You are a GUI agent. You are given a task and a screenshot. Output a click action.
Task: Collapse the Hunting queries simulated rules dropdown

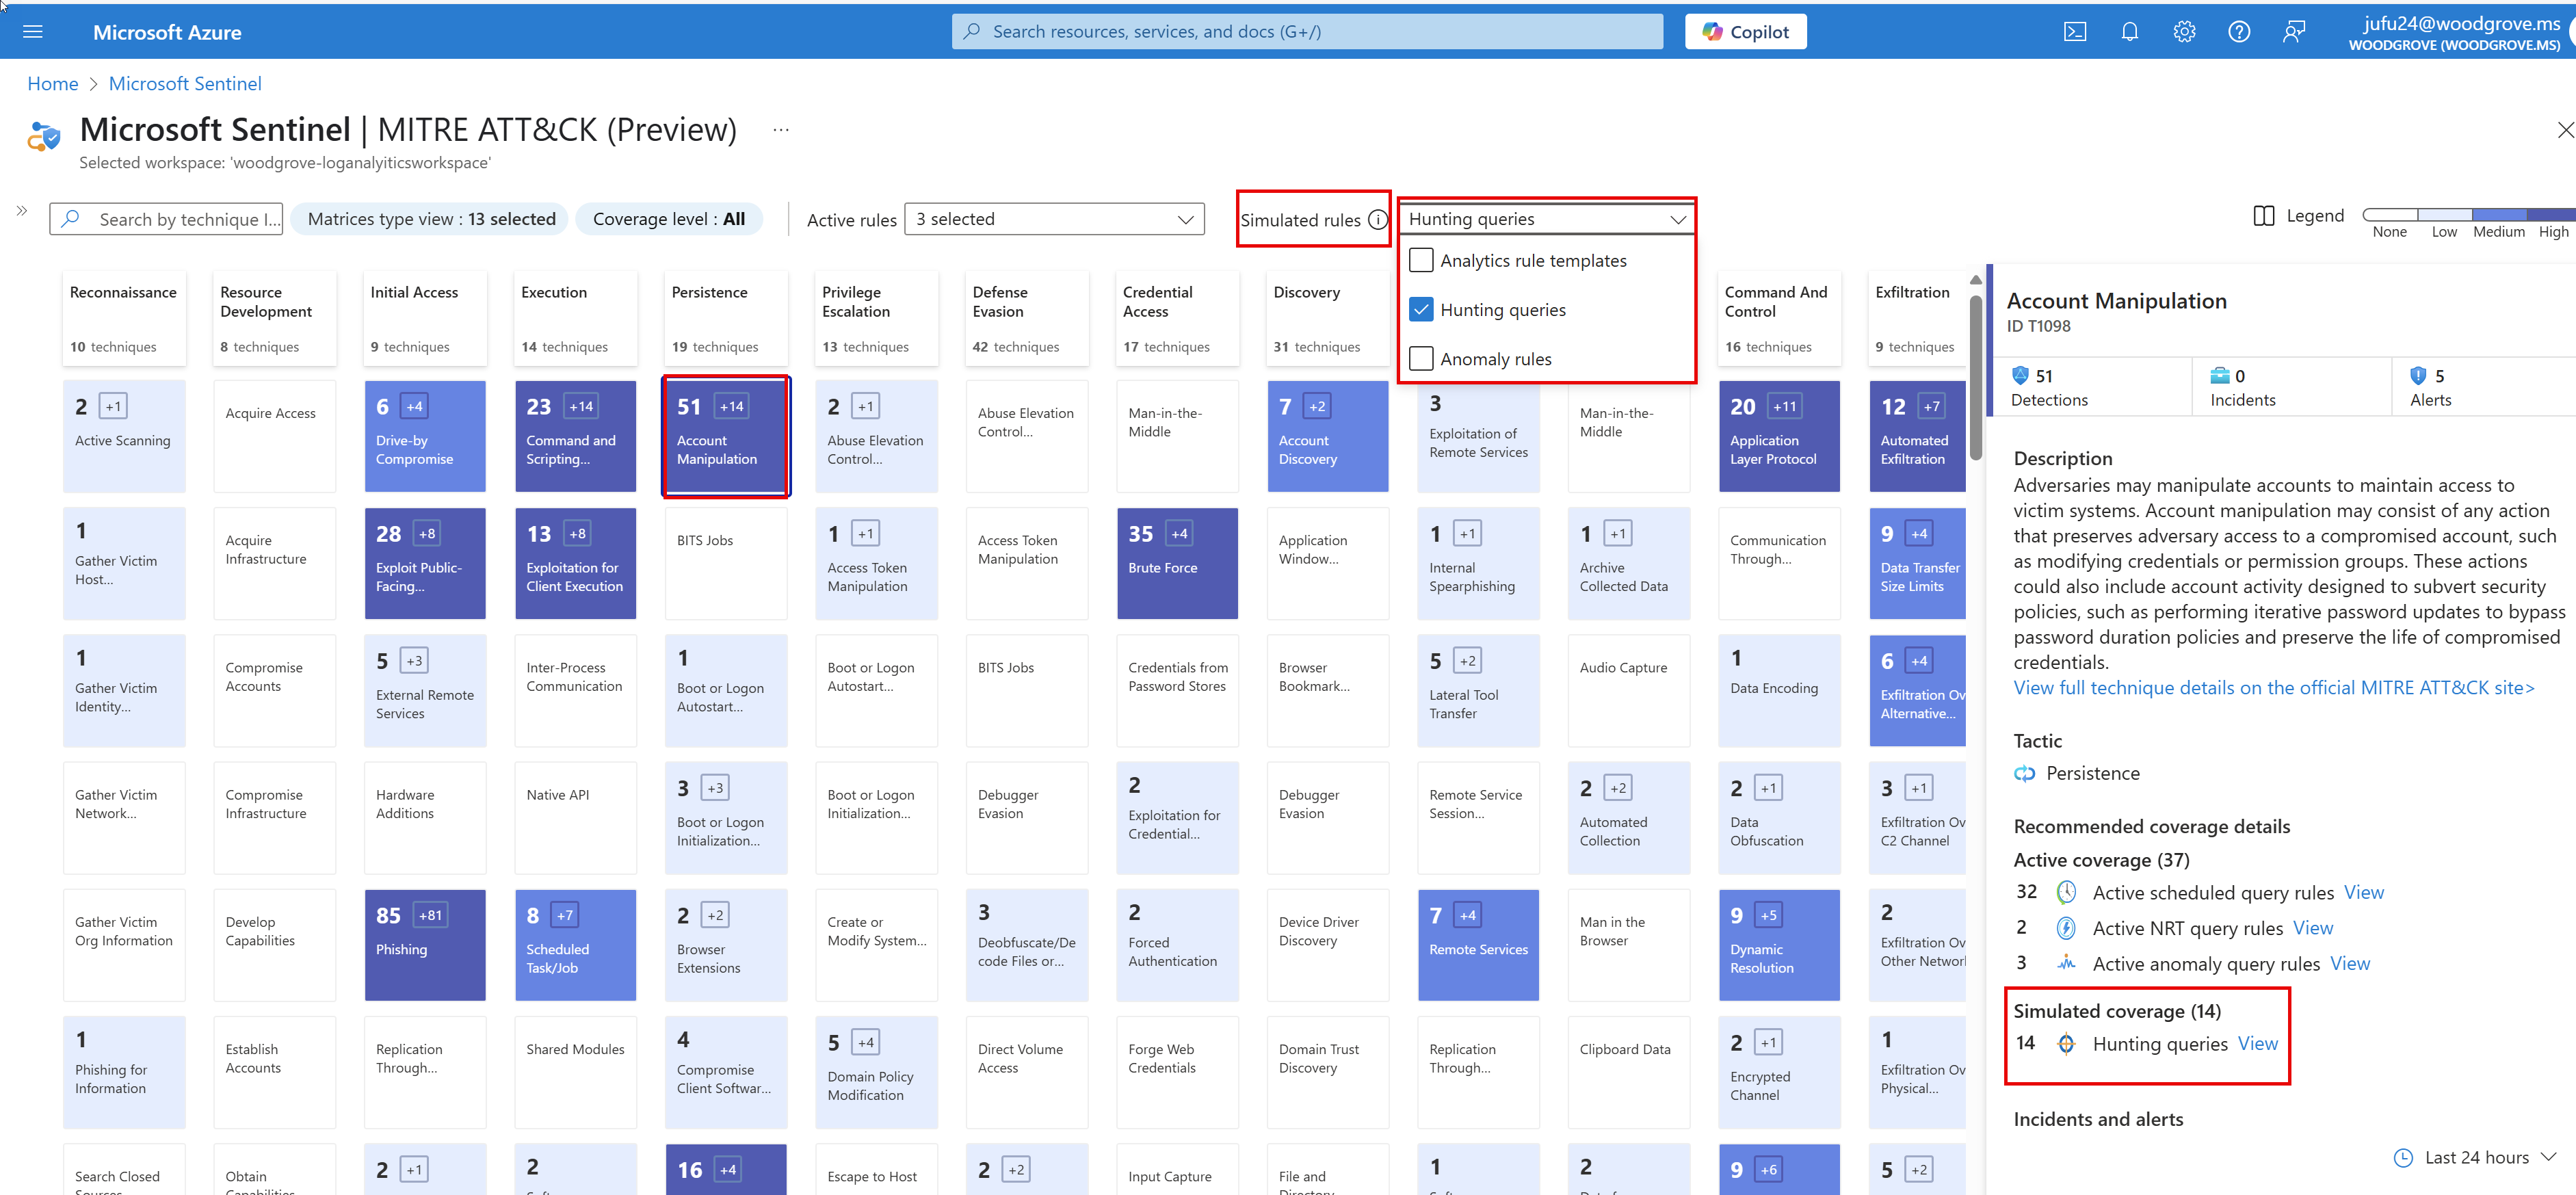click(1546, 219)
